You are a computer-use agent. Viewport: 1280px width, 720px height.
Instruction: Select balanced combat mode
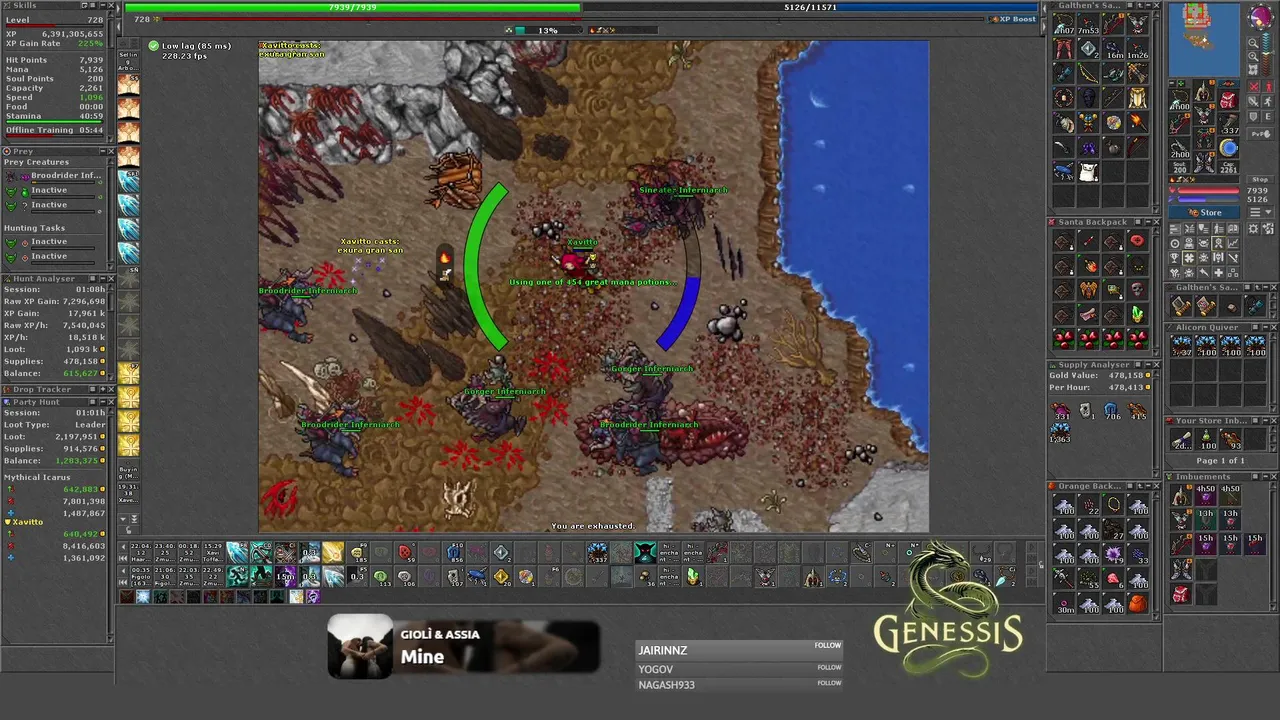click(1253, 101)
